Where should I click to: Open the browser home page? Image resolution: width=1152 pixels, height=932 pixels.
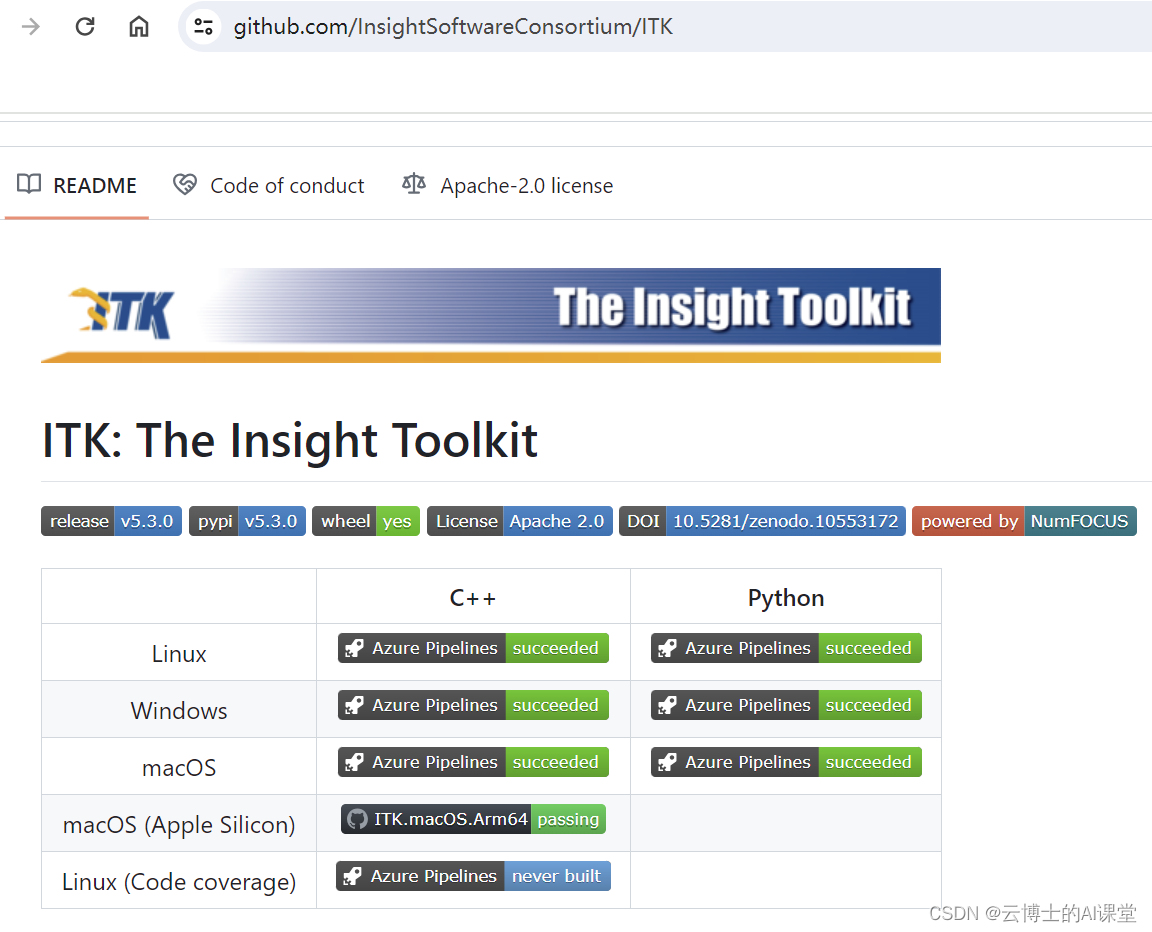pos(139,26)
